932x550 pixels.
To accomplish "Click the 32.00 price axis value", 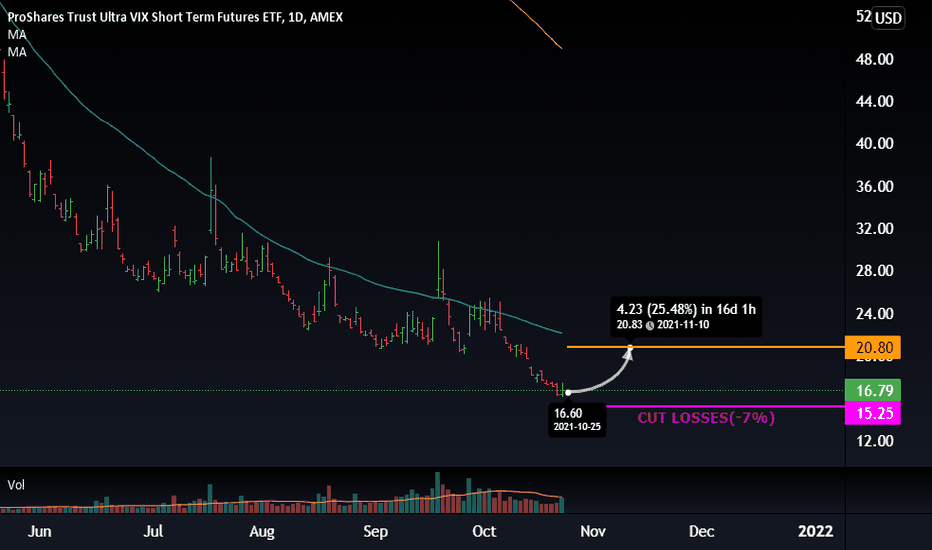I will coord(874,229).
